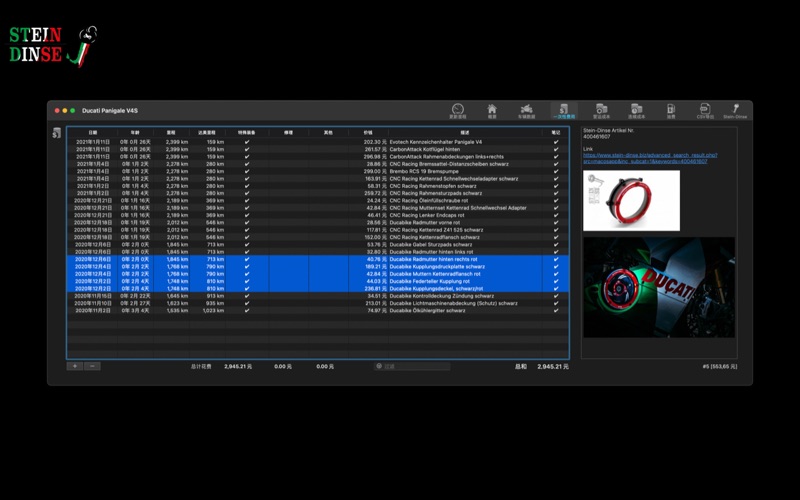Select row Ducabike Kupplungsdruckplatte schwarz

click(318, 267)
